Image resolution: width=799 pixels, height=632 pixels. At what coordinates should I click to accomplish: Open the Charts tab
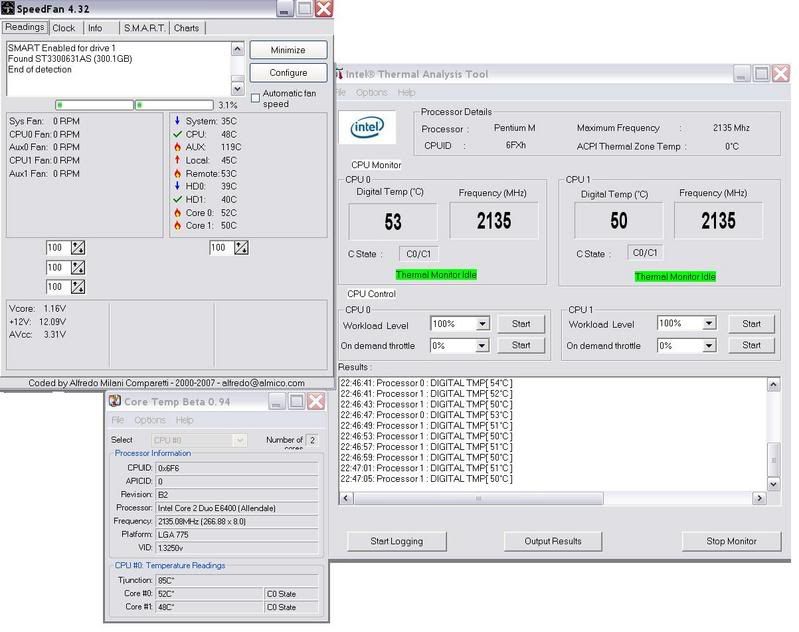(187, 28)
